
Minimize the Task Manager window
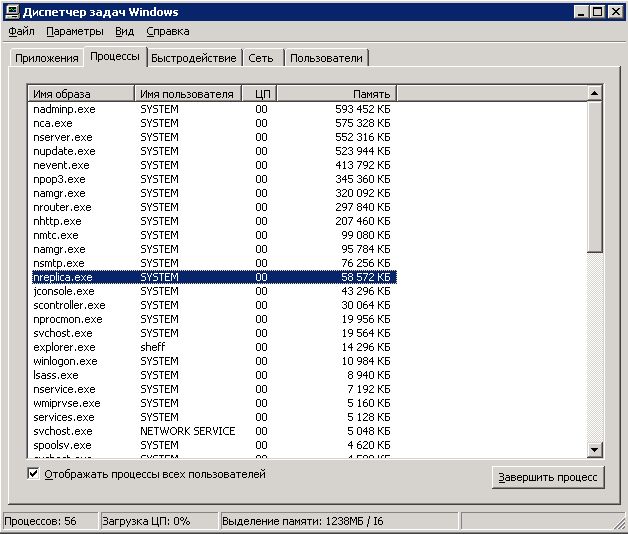click(582, 12)
